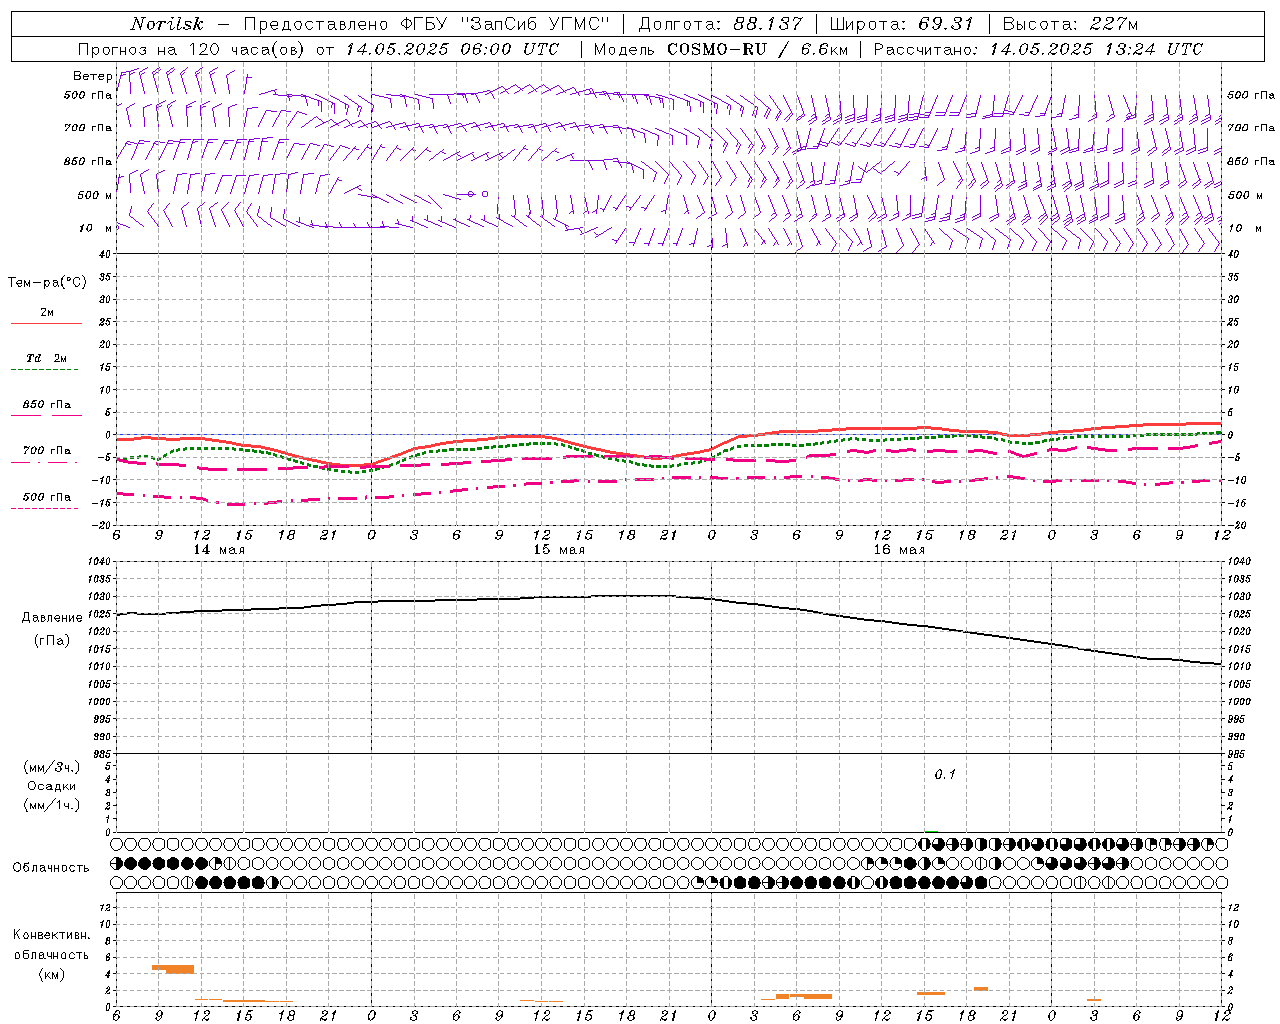Click the 15 мая date label

click(559, 550)
